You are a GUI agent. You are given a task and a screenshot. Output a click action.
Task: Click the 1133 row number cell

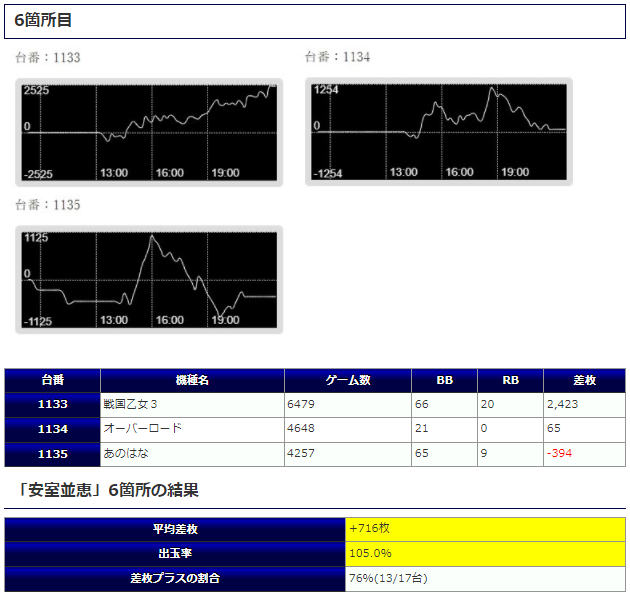(x=53, y=405)
